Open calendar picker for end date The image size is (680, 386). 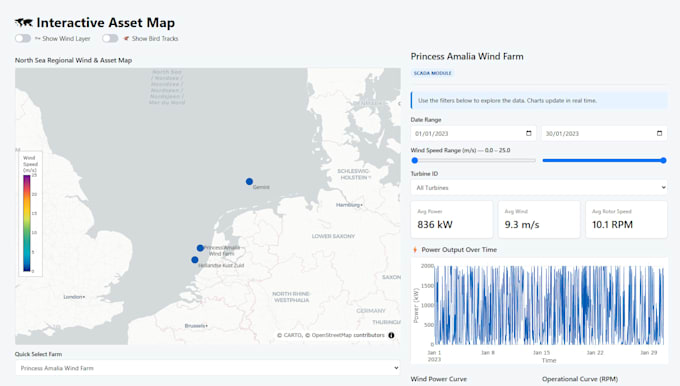tap(659, 133)
